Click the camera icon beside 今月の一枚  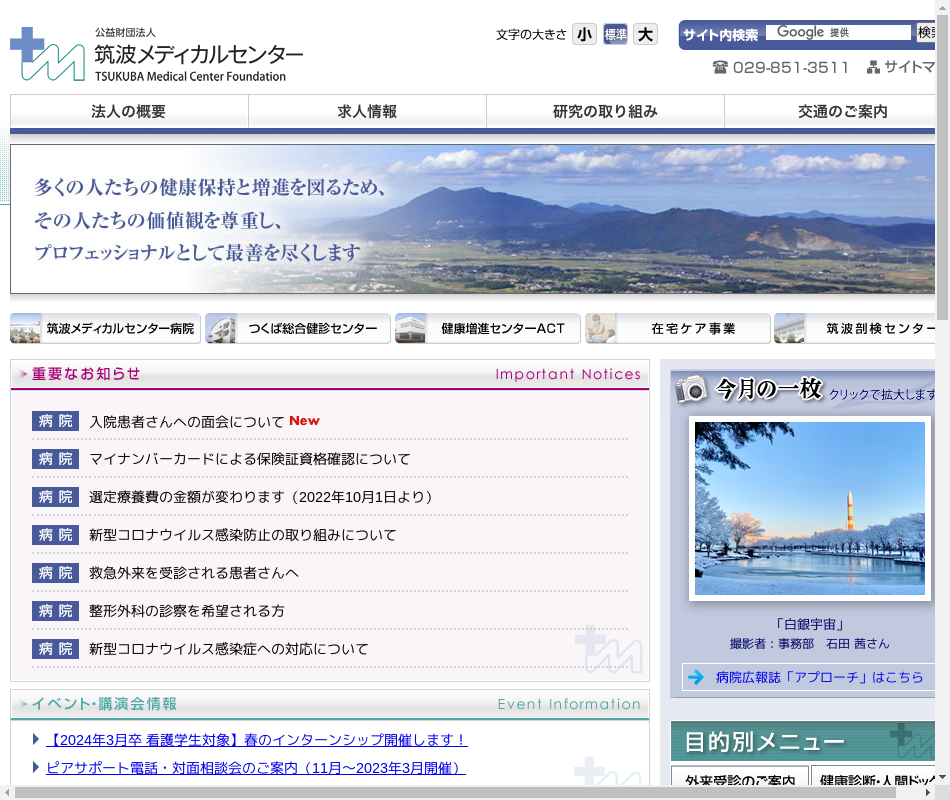(691, 389)
